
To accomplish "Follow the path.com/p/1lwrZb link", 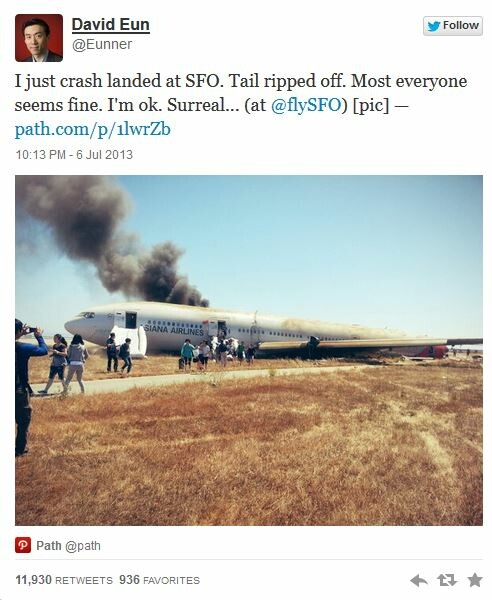I will (x=93, y=129).
